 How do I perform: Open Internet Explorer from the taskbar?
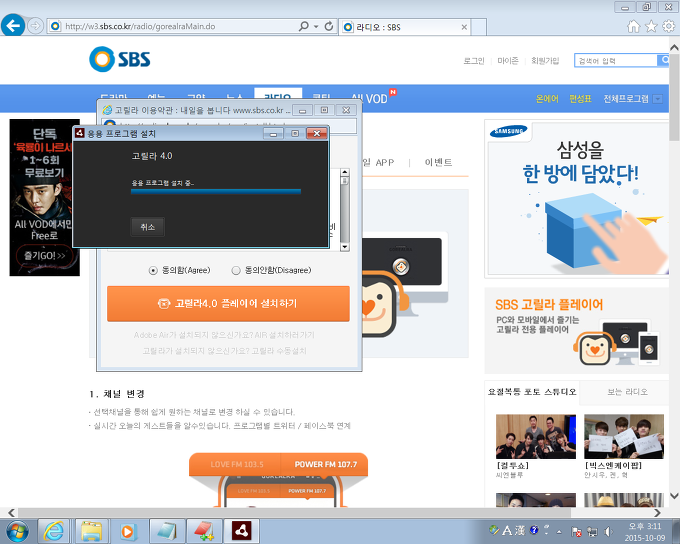point(53,531)
